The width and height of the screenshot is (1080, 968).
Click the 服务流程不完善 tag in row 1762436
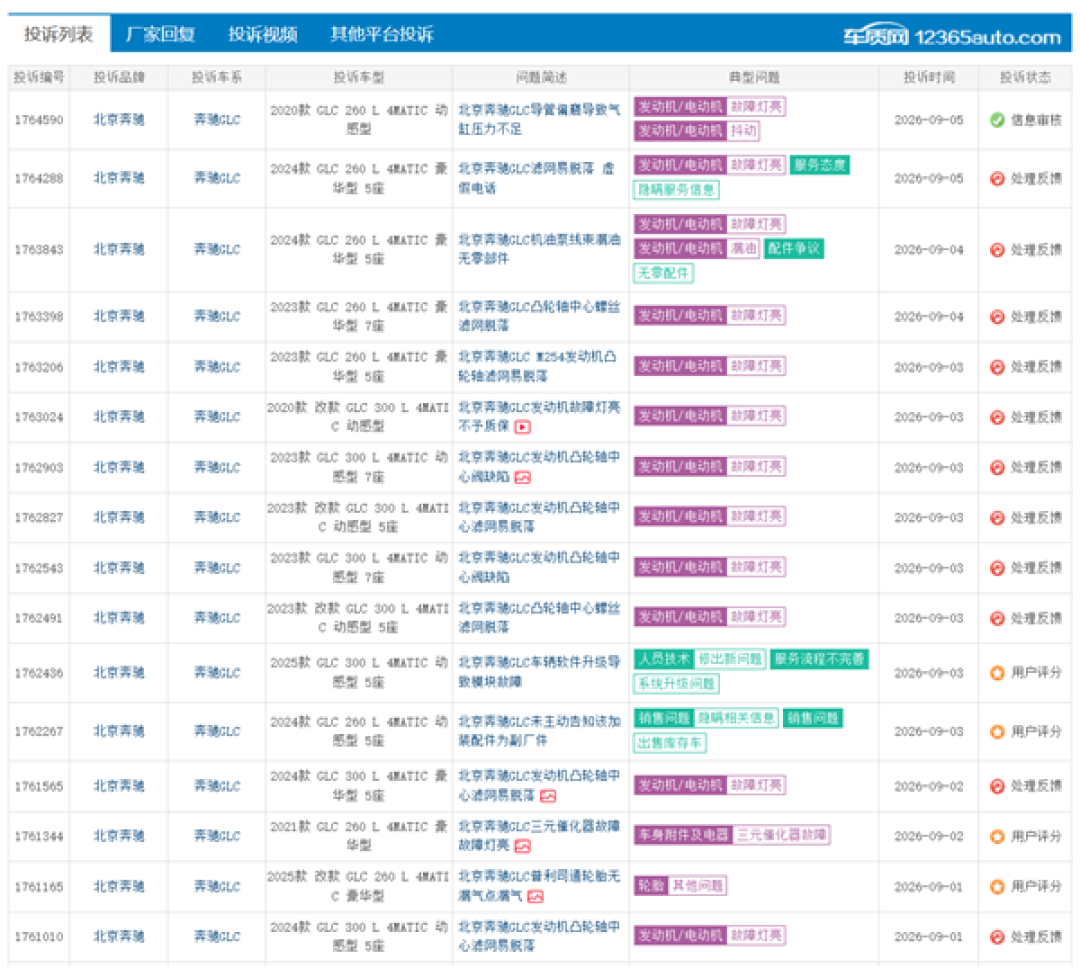tap(819, 659)
